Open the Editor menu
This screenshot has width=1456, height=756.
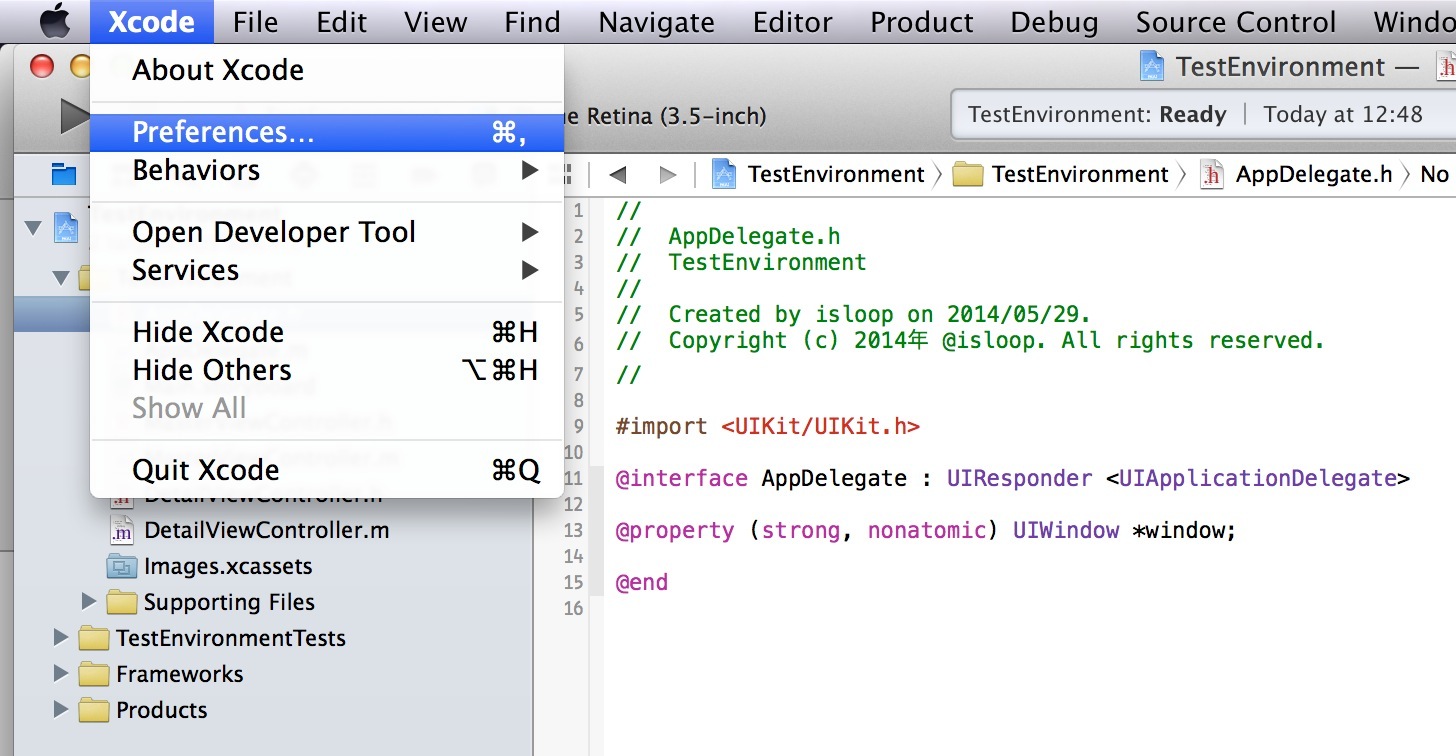pyautogui.click(x=793, y=22)
